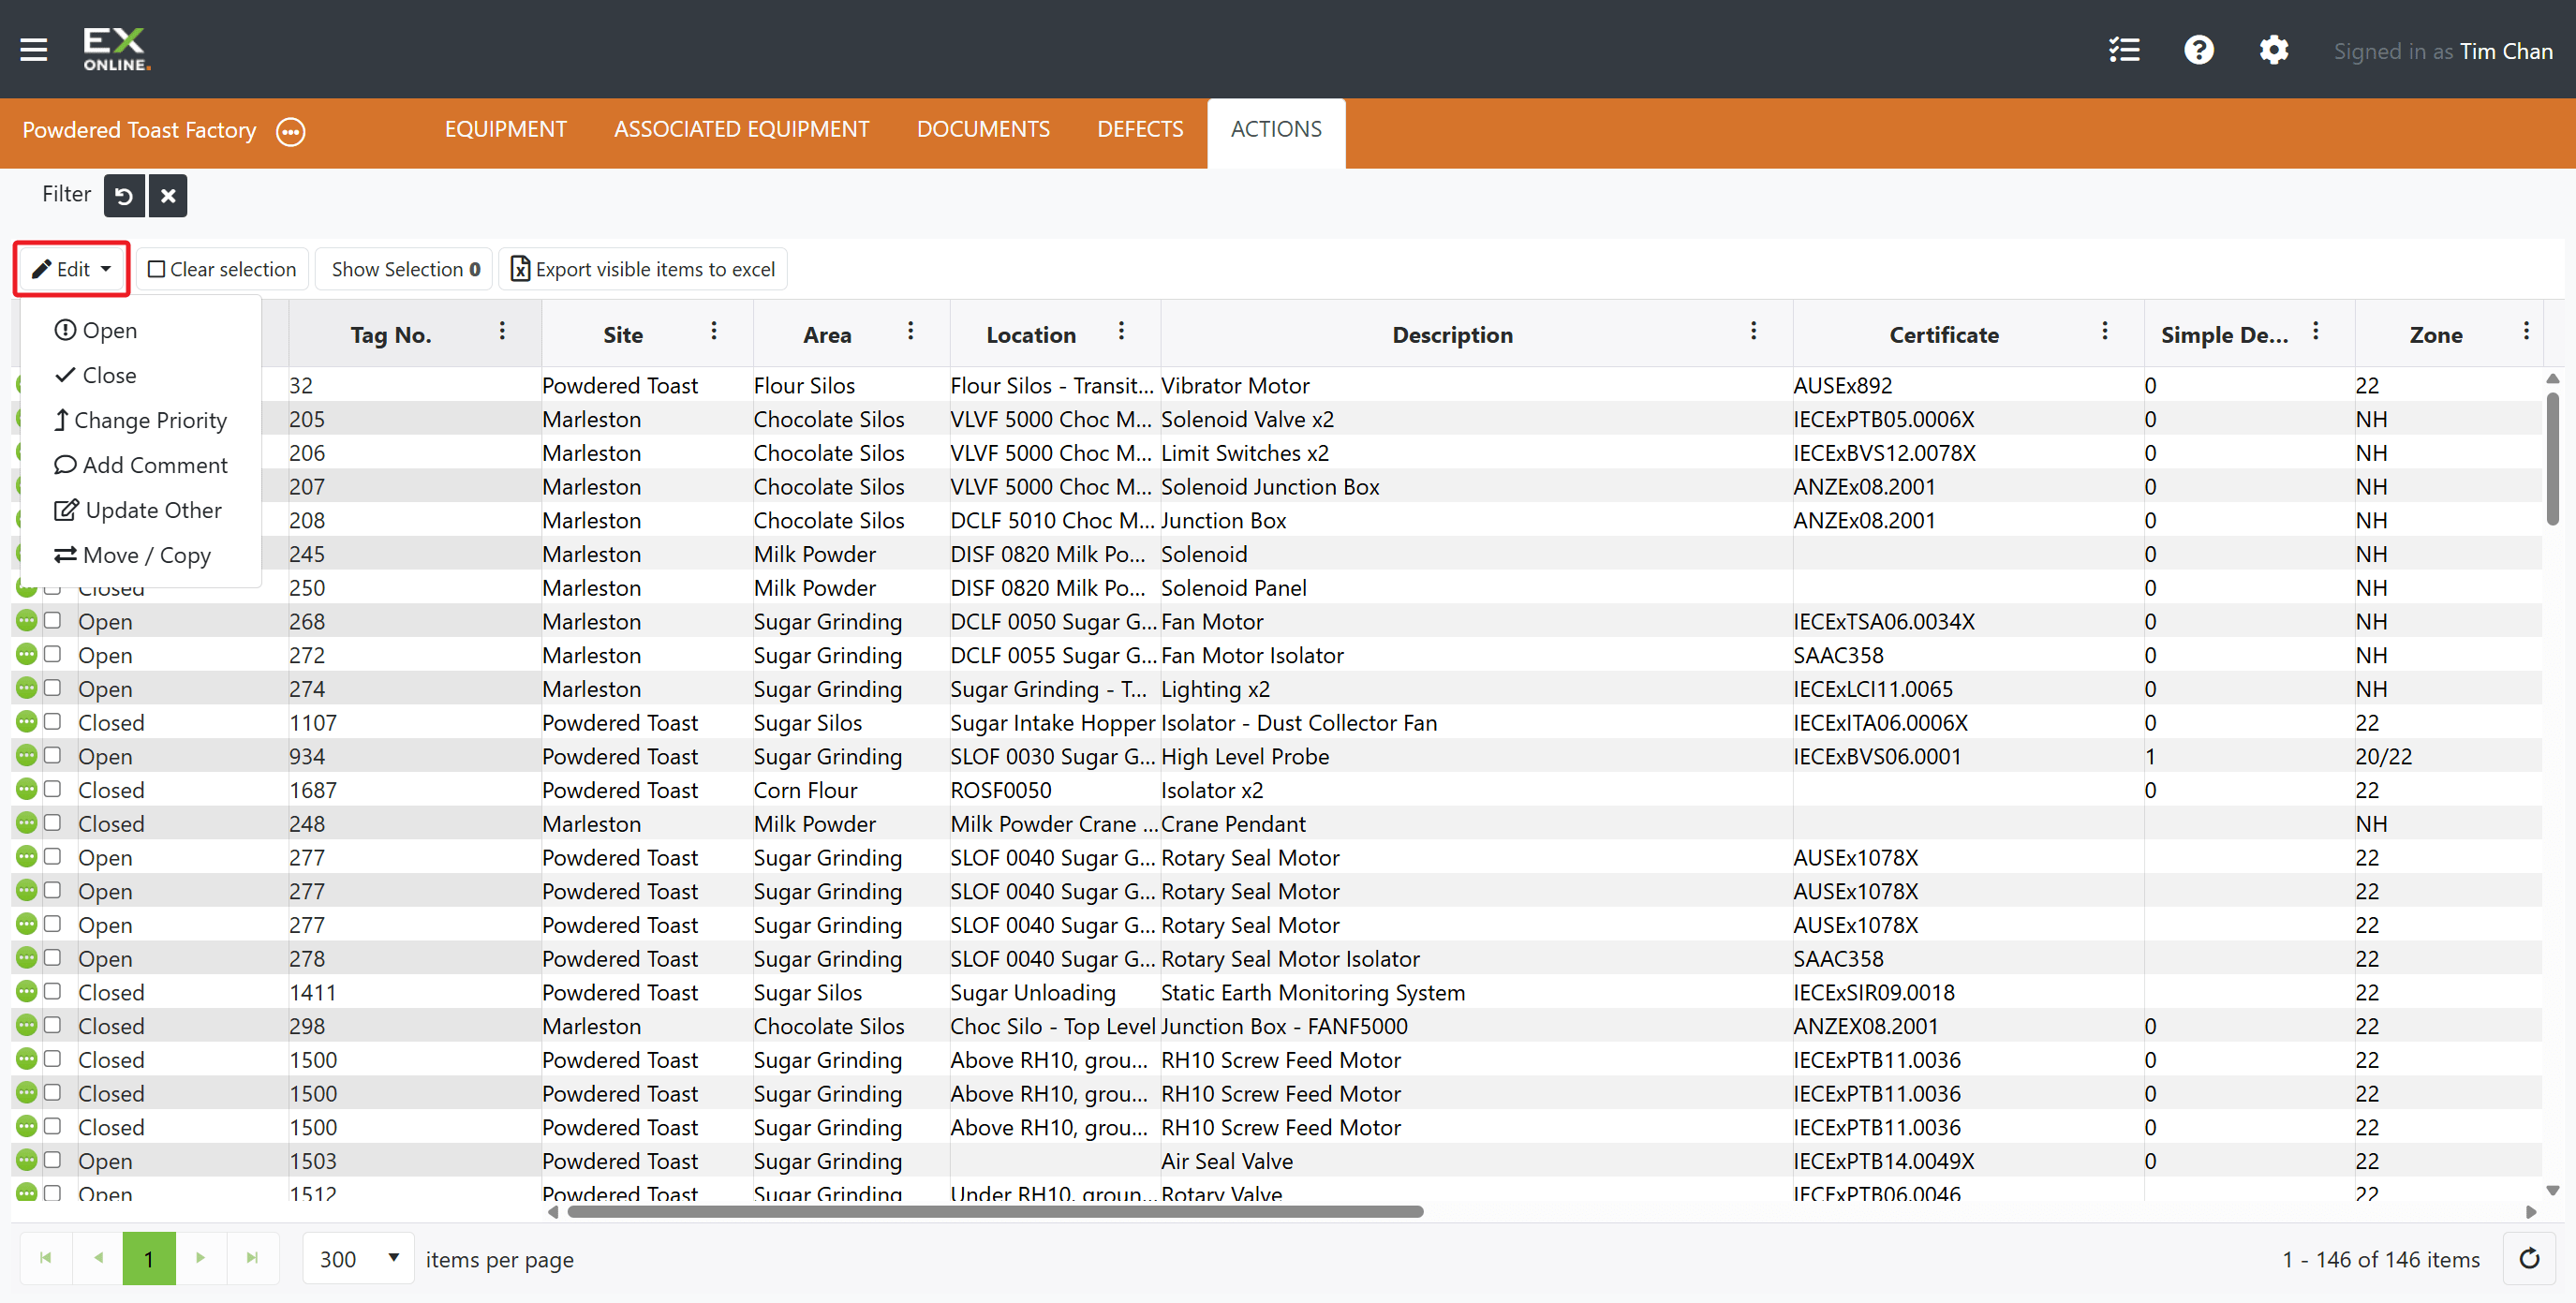Click the green action icon for tag 1411
Viewport: 2576px width, 1303px height.
(x=26, y=991)
